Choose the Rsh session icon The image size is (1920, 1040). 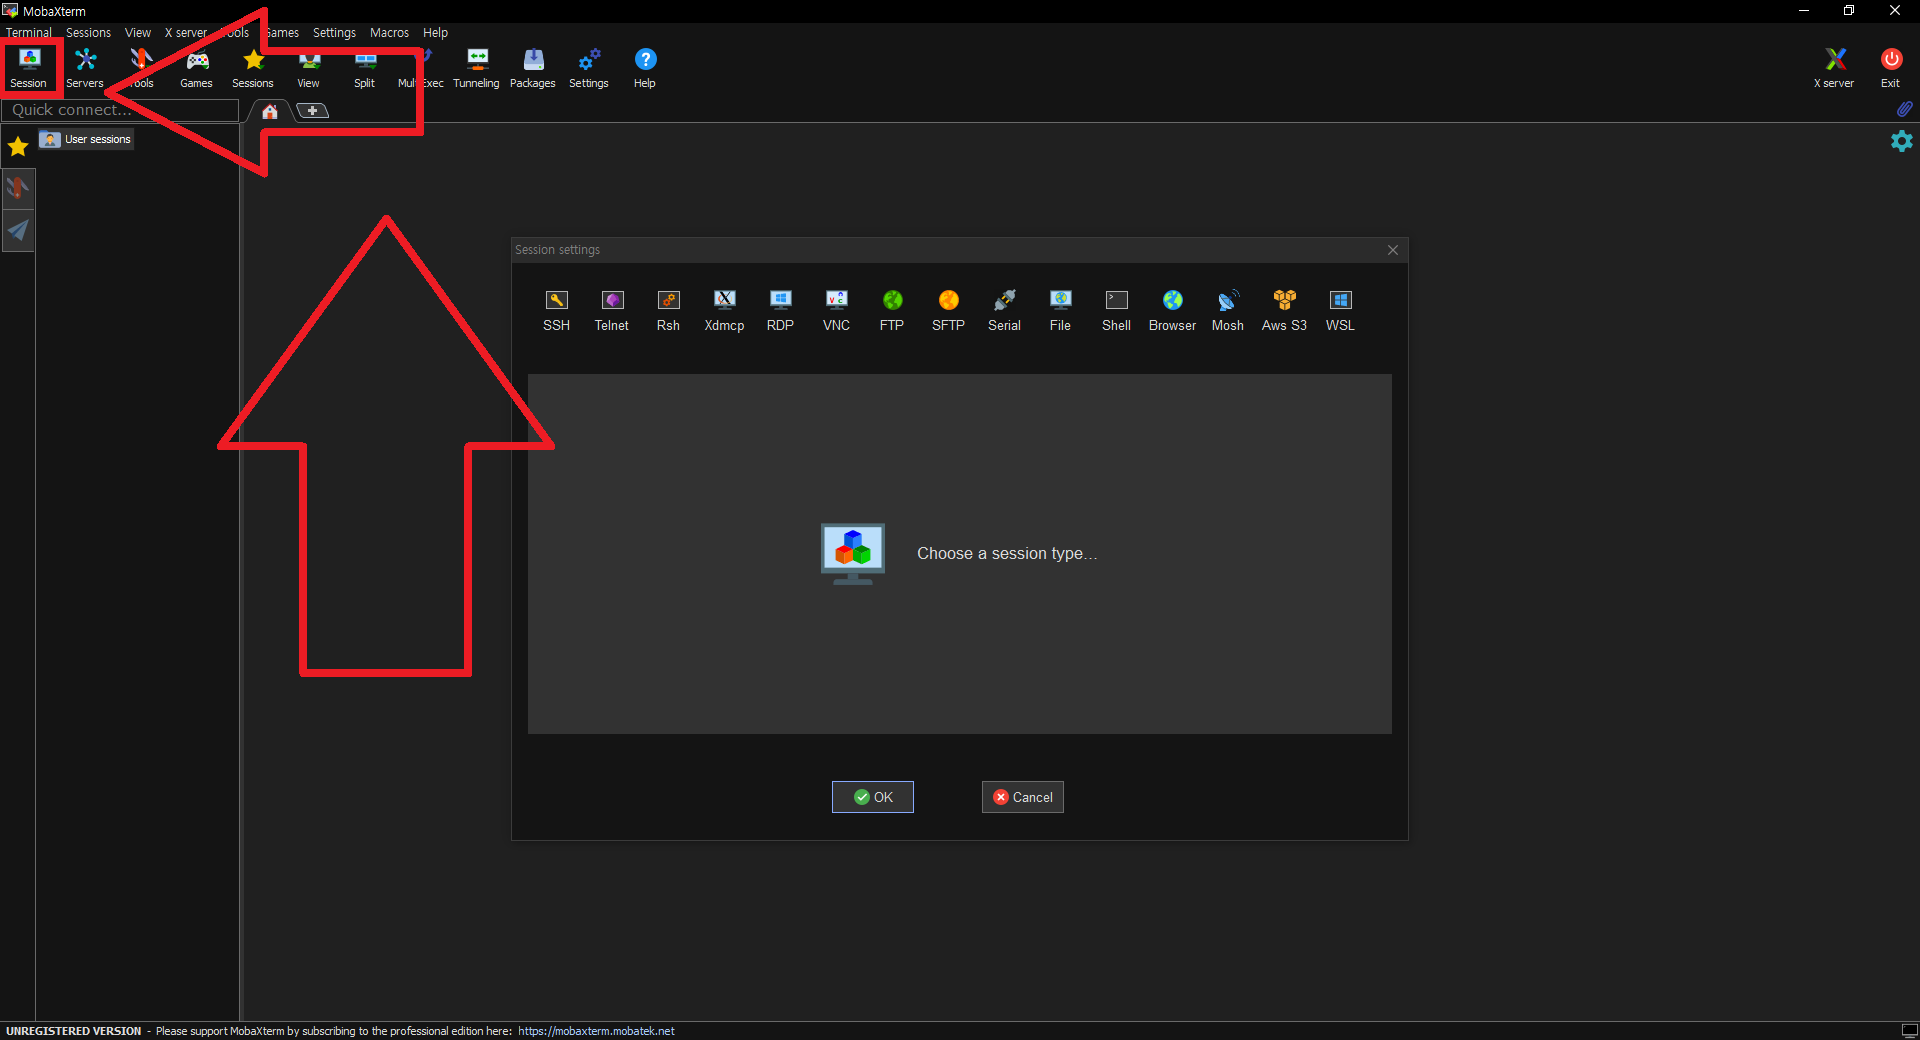tap(668, 311)
